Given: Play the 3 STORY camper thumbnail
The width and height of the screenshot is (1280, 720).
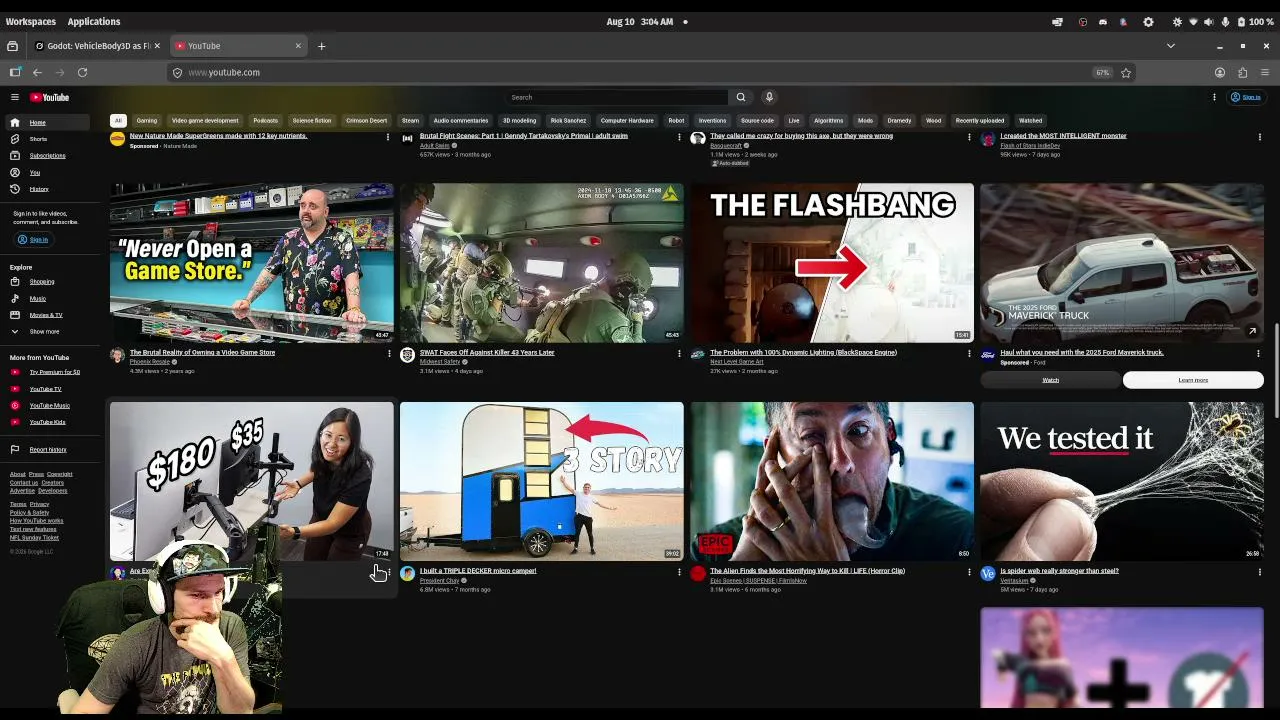Looking at the screenshot, I should [542, 481].
